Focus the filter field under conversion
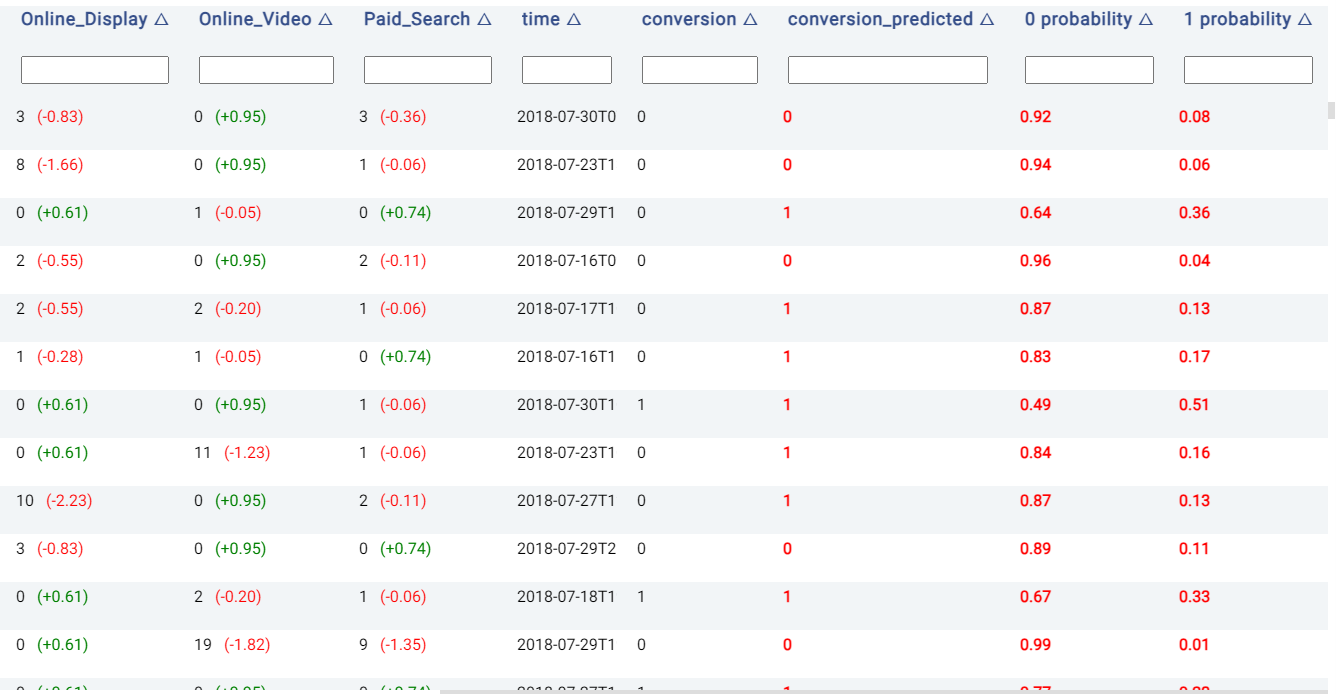This screenshot has height=694, width=1337. pyautogui.click(x=700, y=70)
